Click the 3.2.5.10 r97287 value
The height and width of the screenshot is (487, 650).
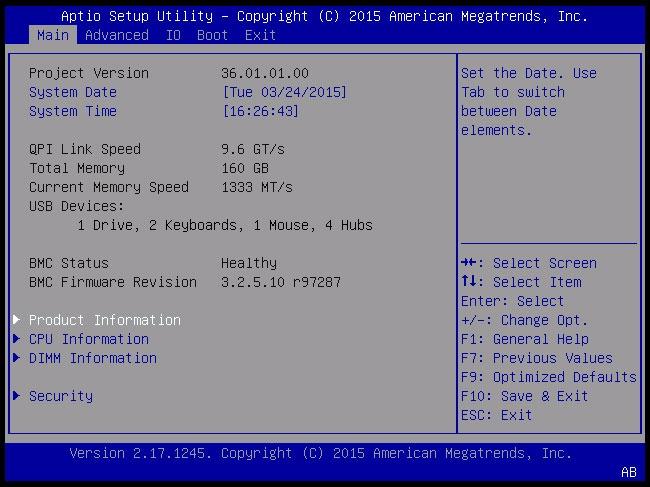(x=281, y=282)
